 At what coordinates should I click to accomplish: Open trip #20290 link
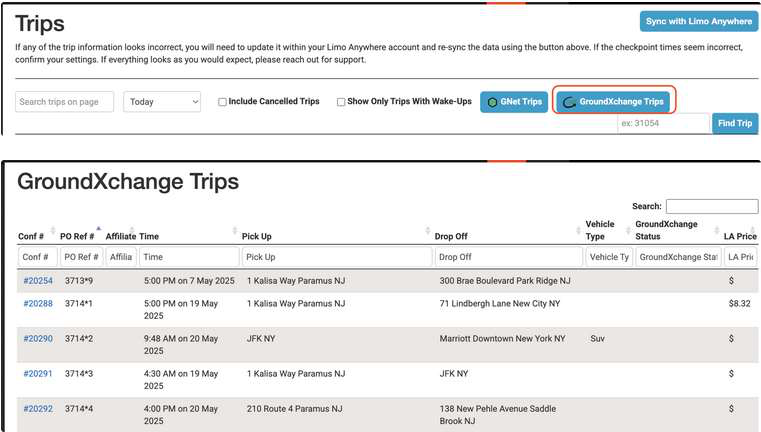[x=38, y=339]
